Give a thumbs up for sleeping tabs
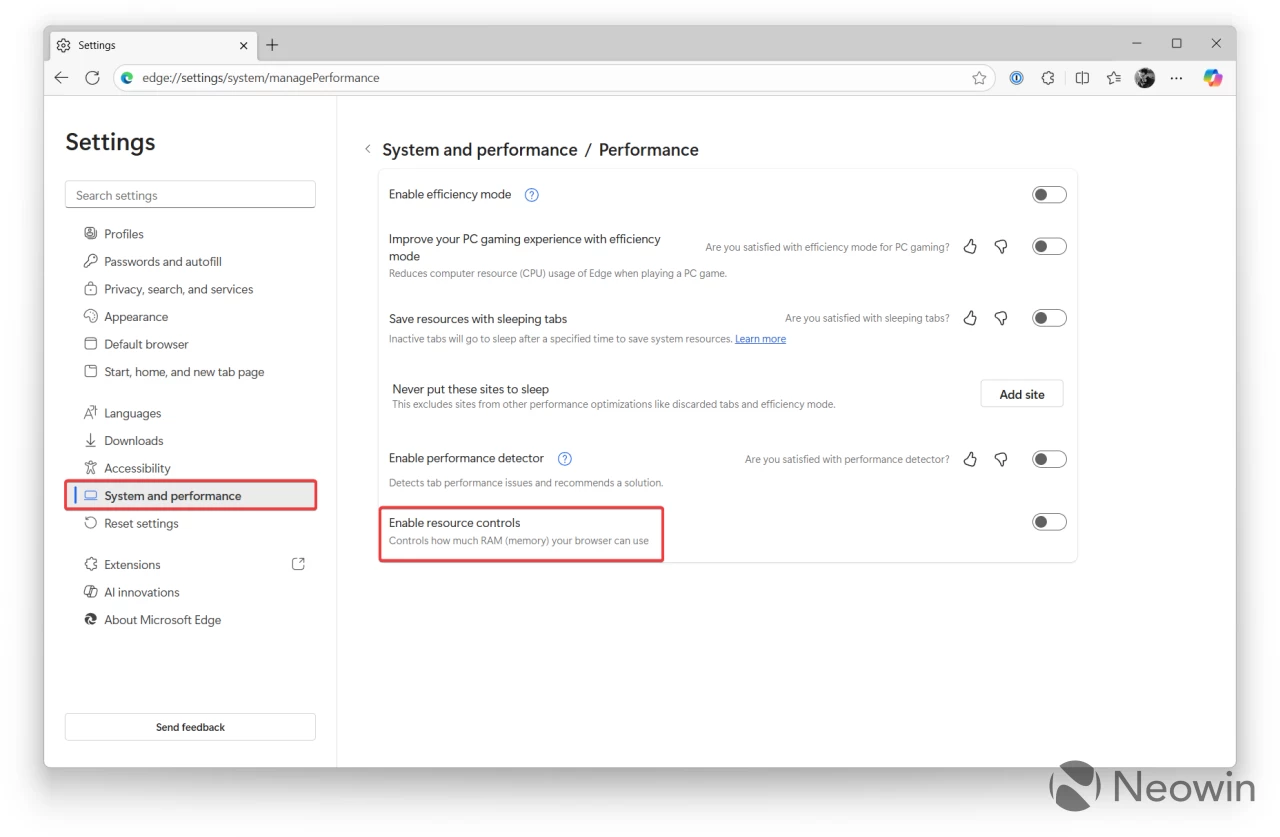This screenshot has width=1280, height=837. pyautogui.click(x=969, y=317)
